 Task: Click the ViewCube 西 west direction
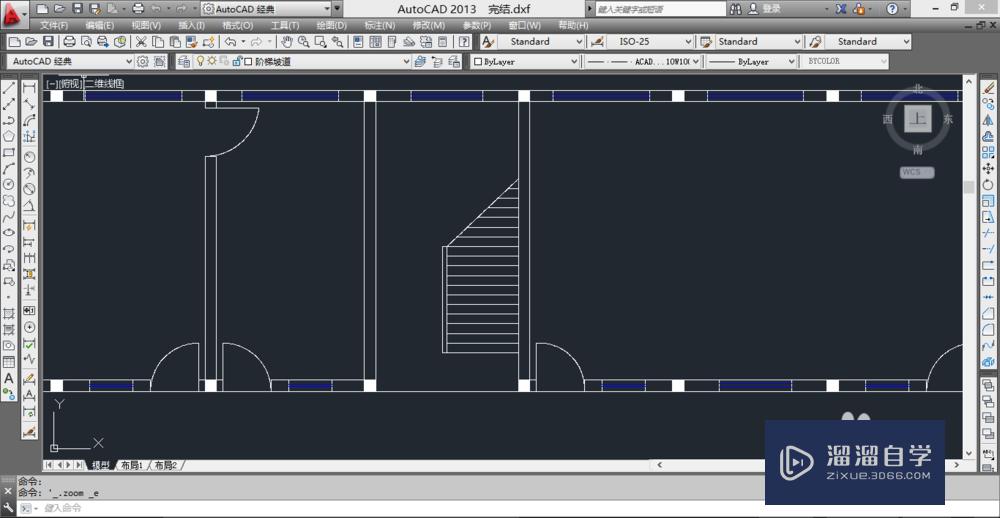click(887, 119)
